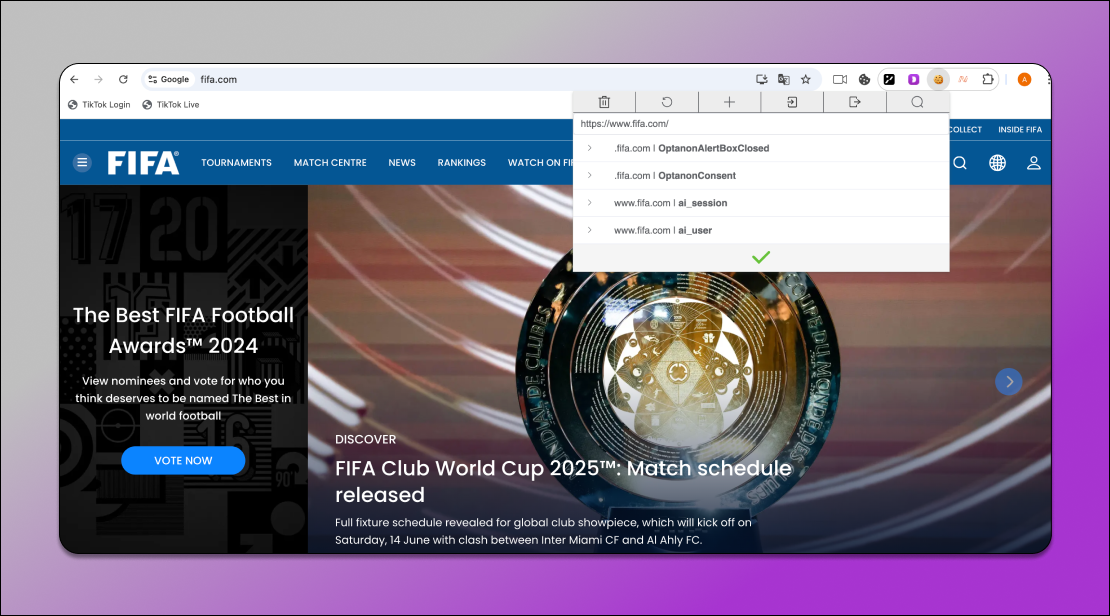Delete all cookies with trash icon
Image resolution: width=1110 pixels, height=616 pixels.
coord(604,102)
